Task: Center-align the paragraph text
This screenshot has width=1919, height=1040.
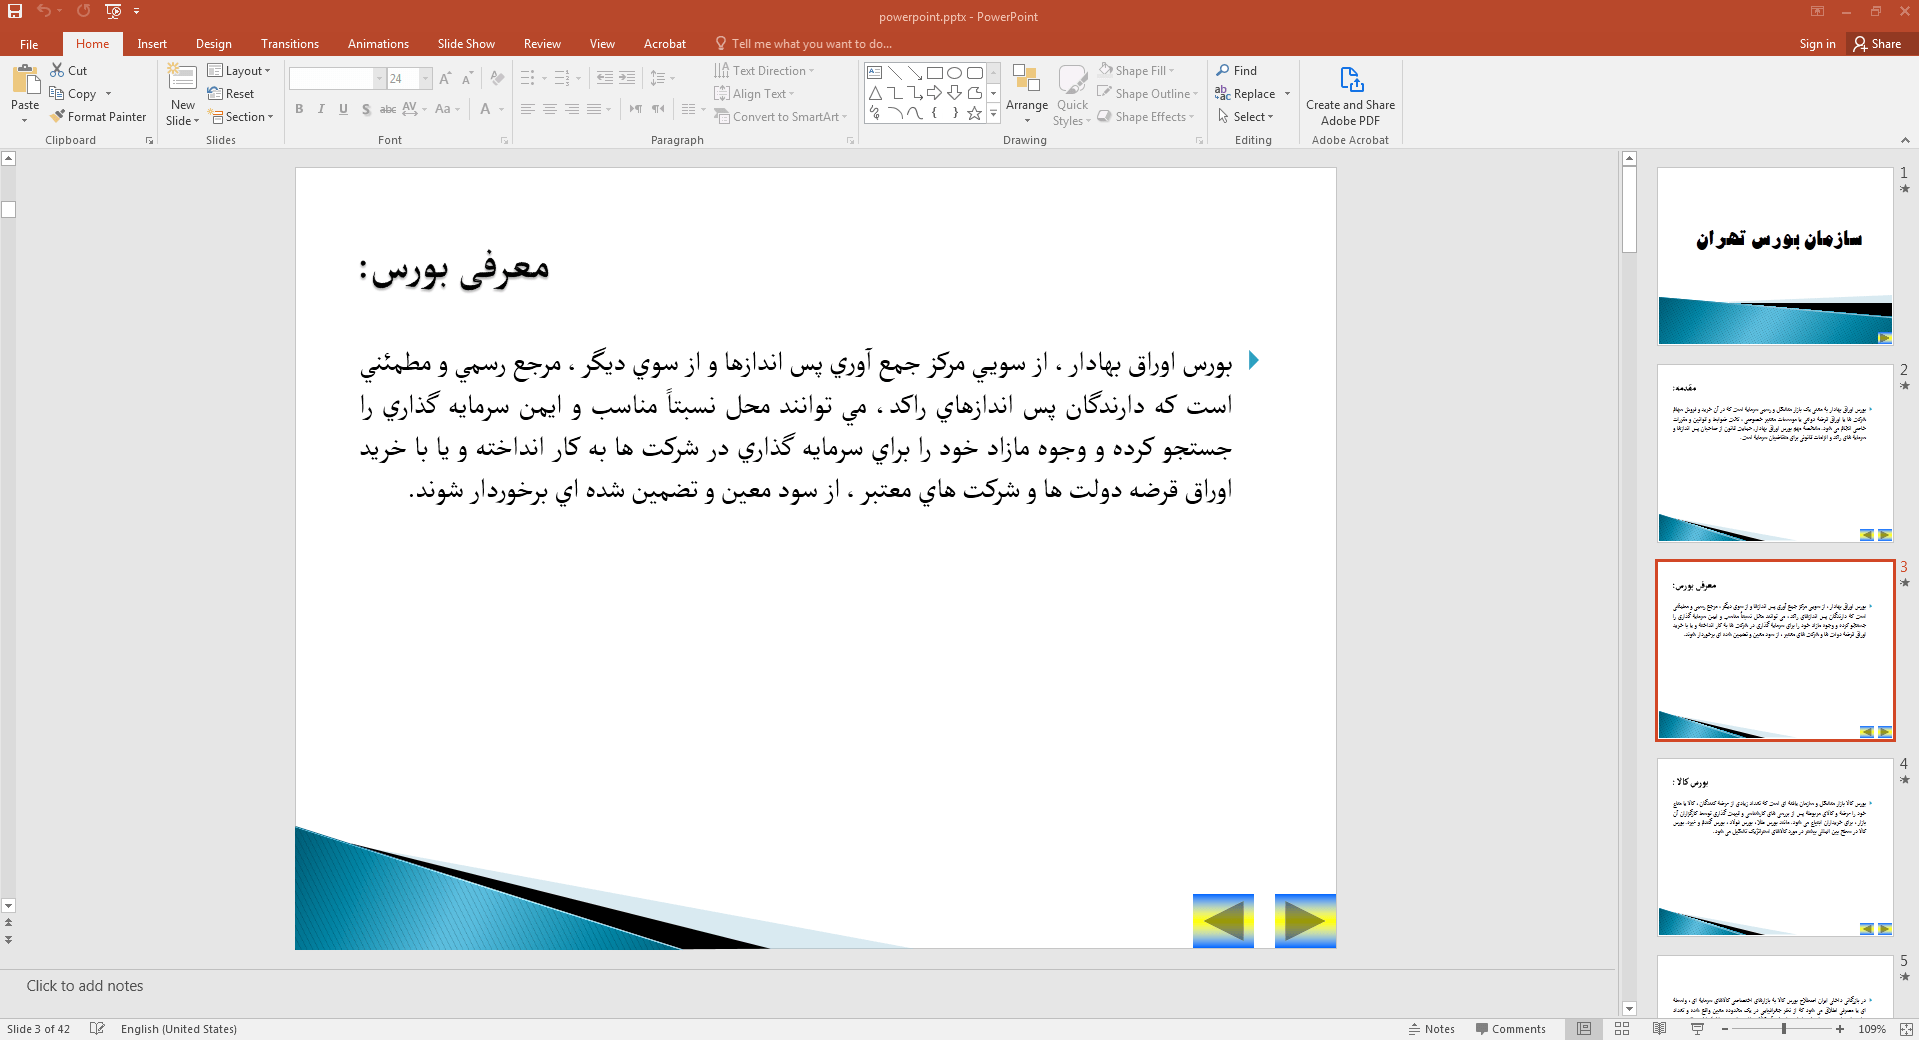Action: [x=550, y=109]
